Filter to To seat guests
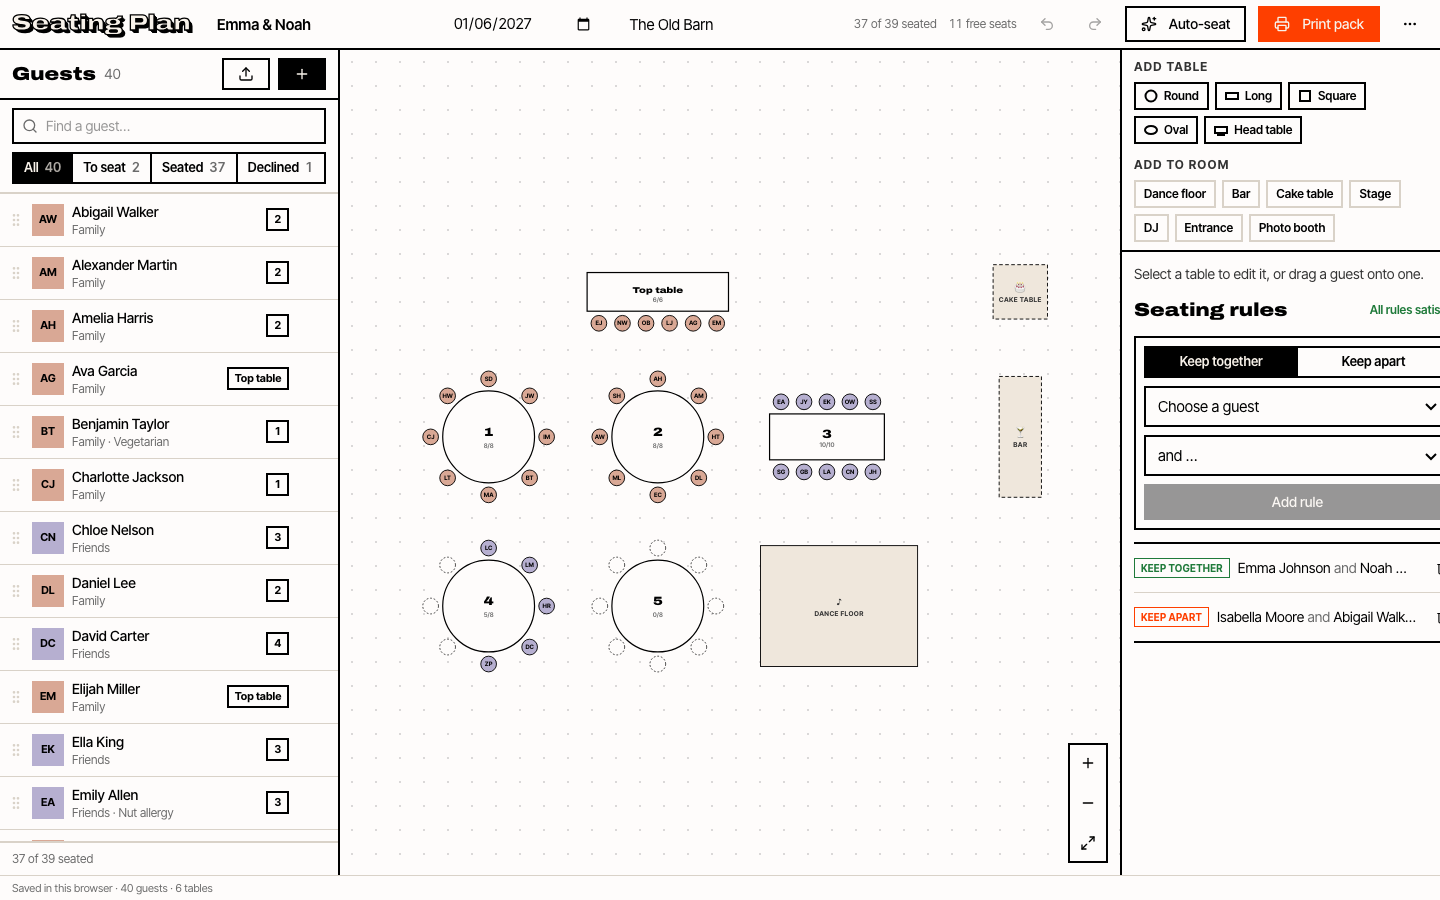This screenshot has height=900, width=1440. (111, 167)
